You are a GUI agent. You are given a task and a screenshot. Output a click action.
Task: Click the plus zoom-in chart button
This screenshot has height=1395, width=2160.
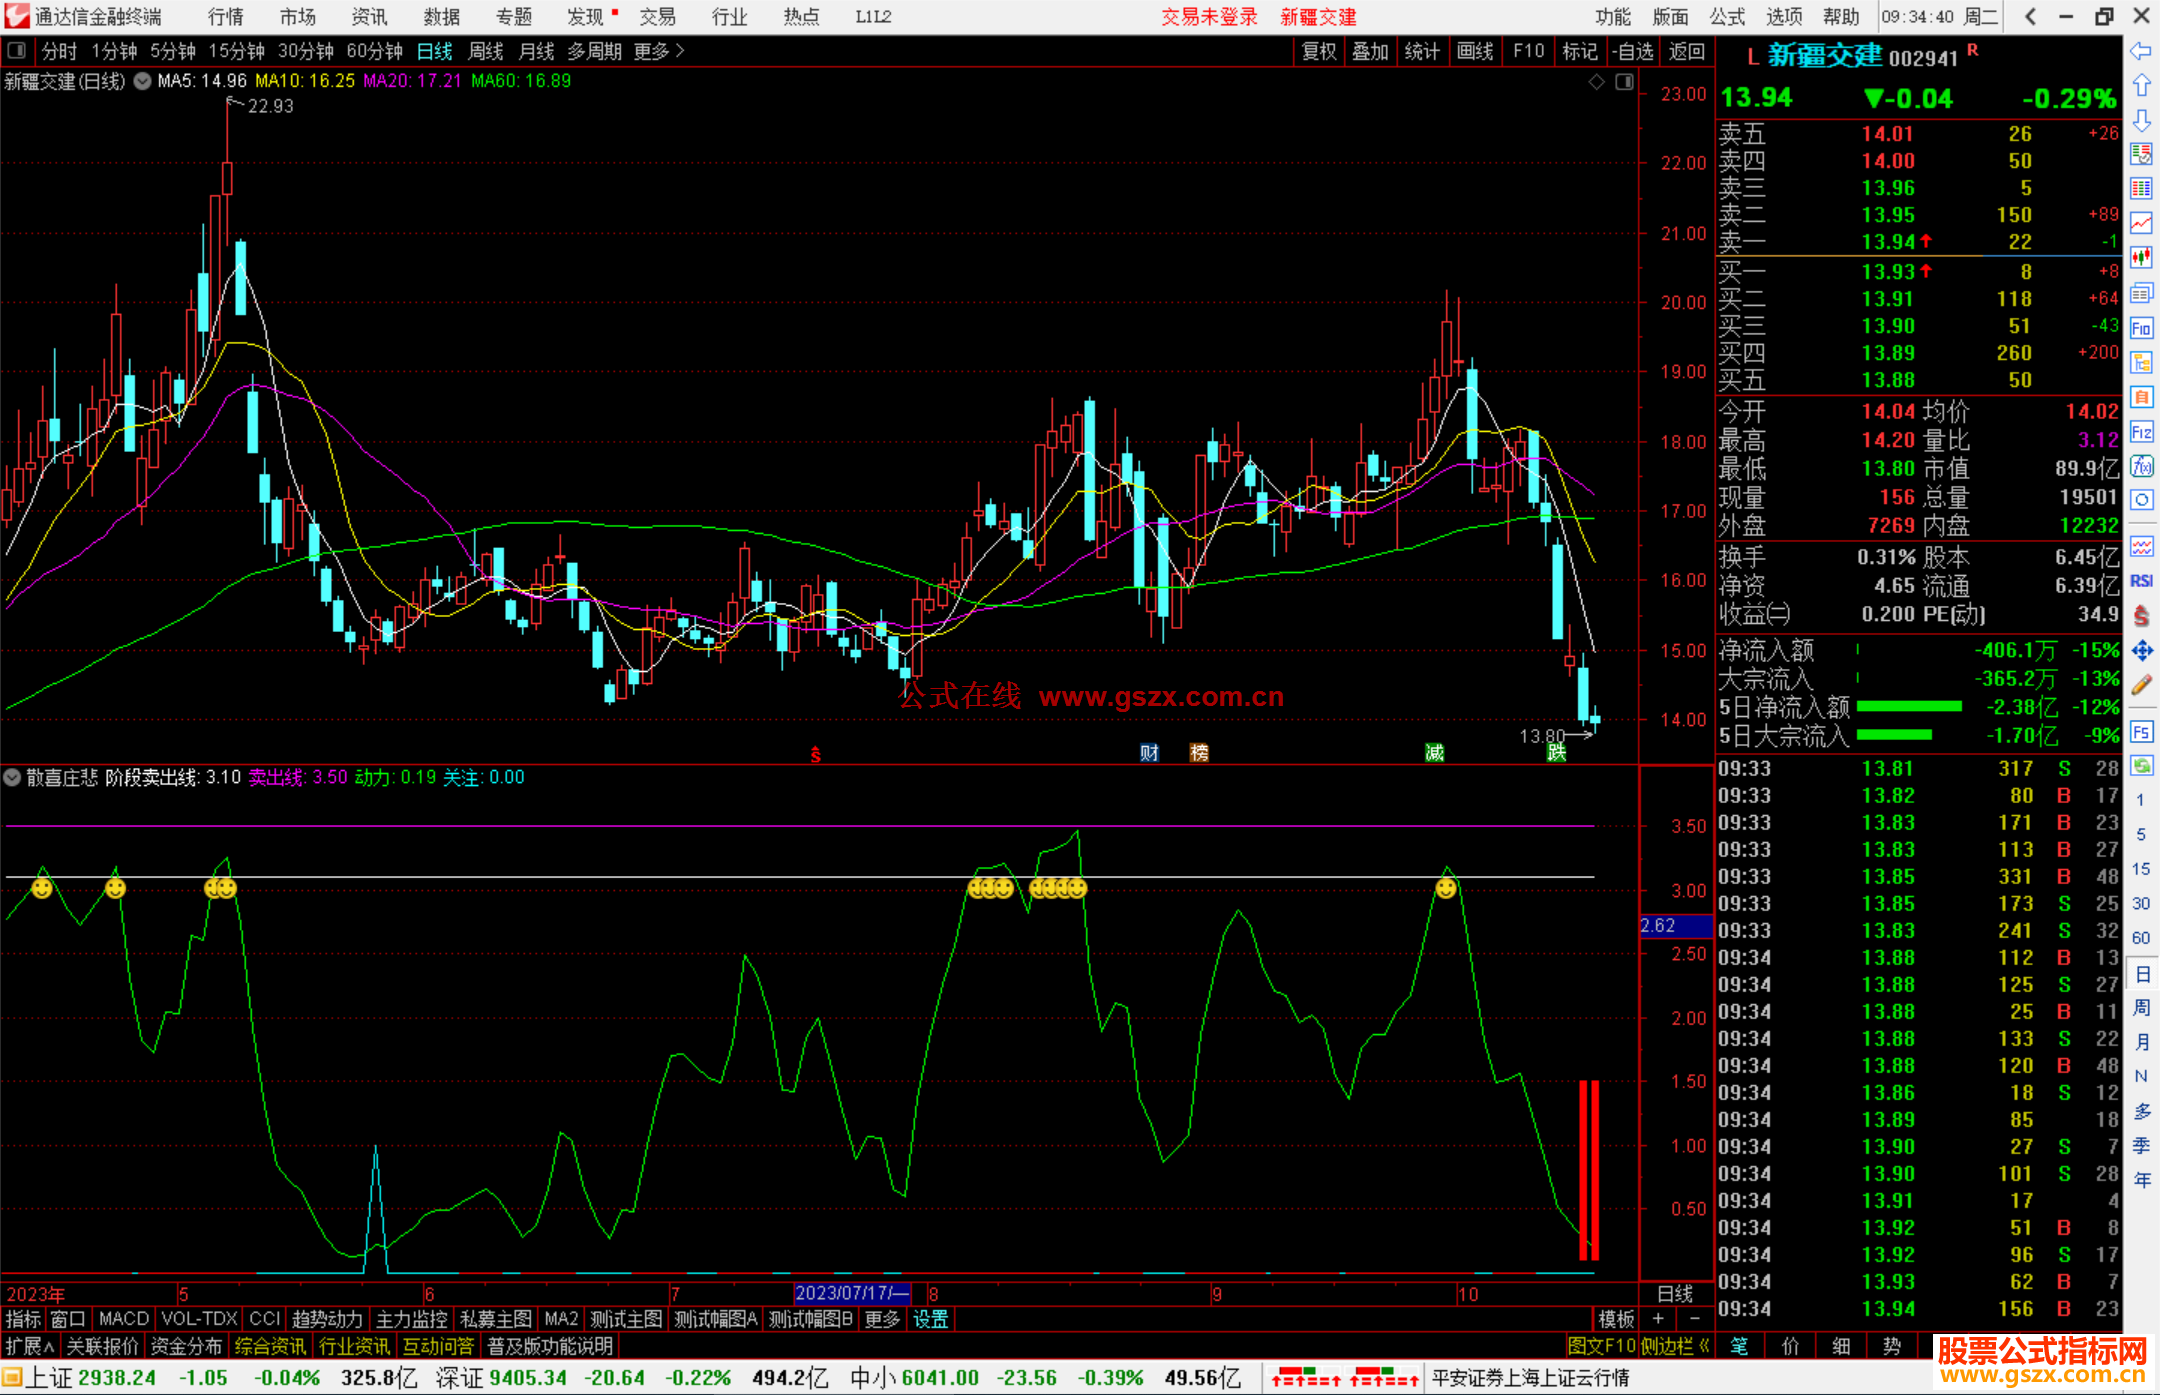pos(1658,1319)
